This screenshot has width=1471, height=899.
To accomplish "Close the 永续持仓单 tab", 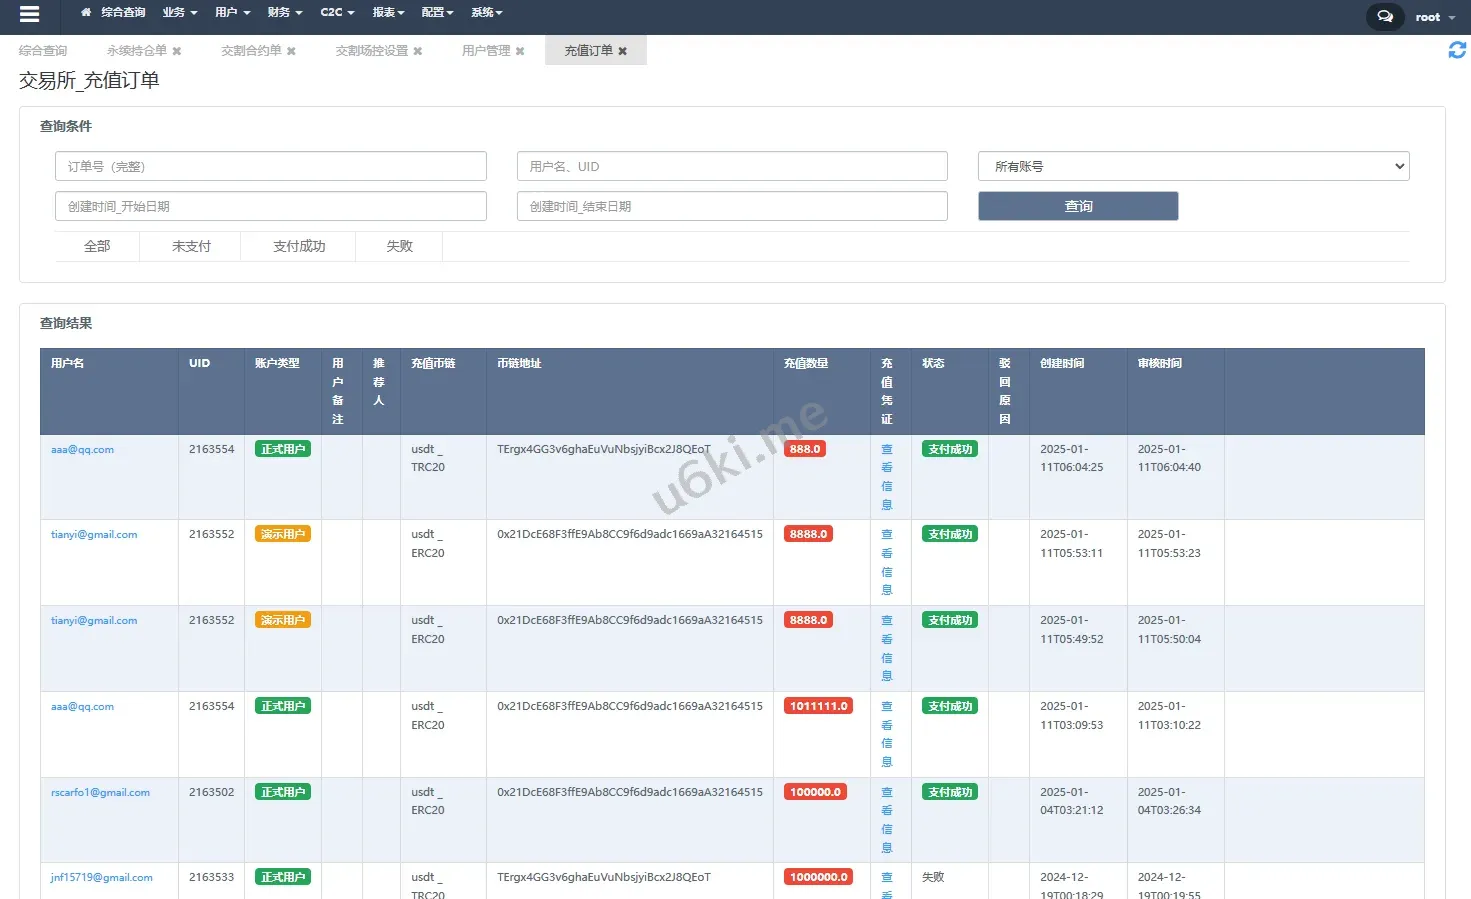I will point(177,51).
